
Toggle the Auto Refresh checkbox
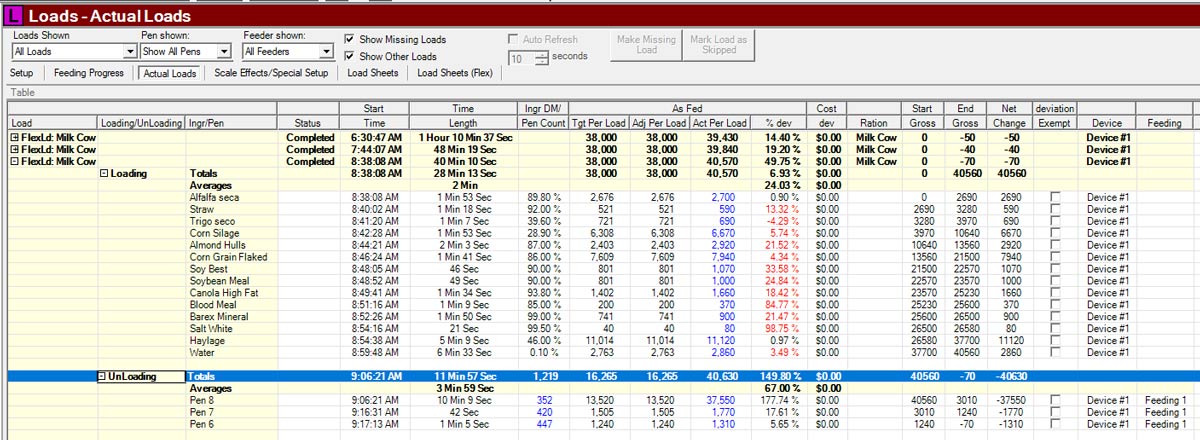(514, 39)
